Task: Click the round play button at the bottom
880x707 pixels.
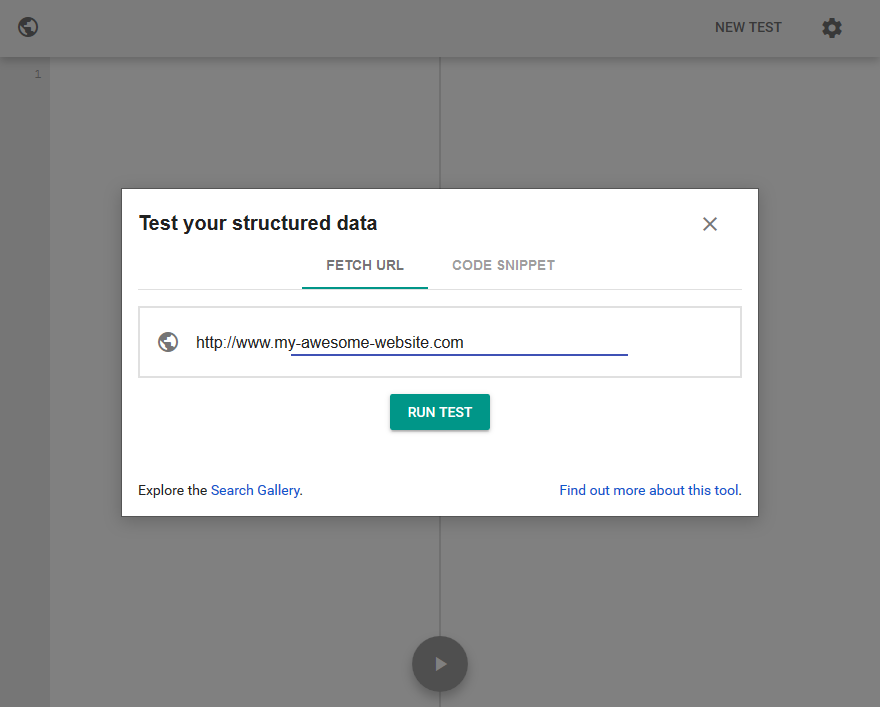Action: [440, 664]
